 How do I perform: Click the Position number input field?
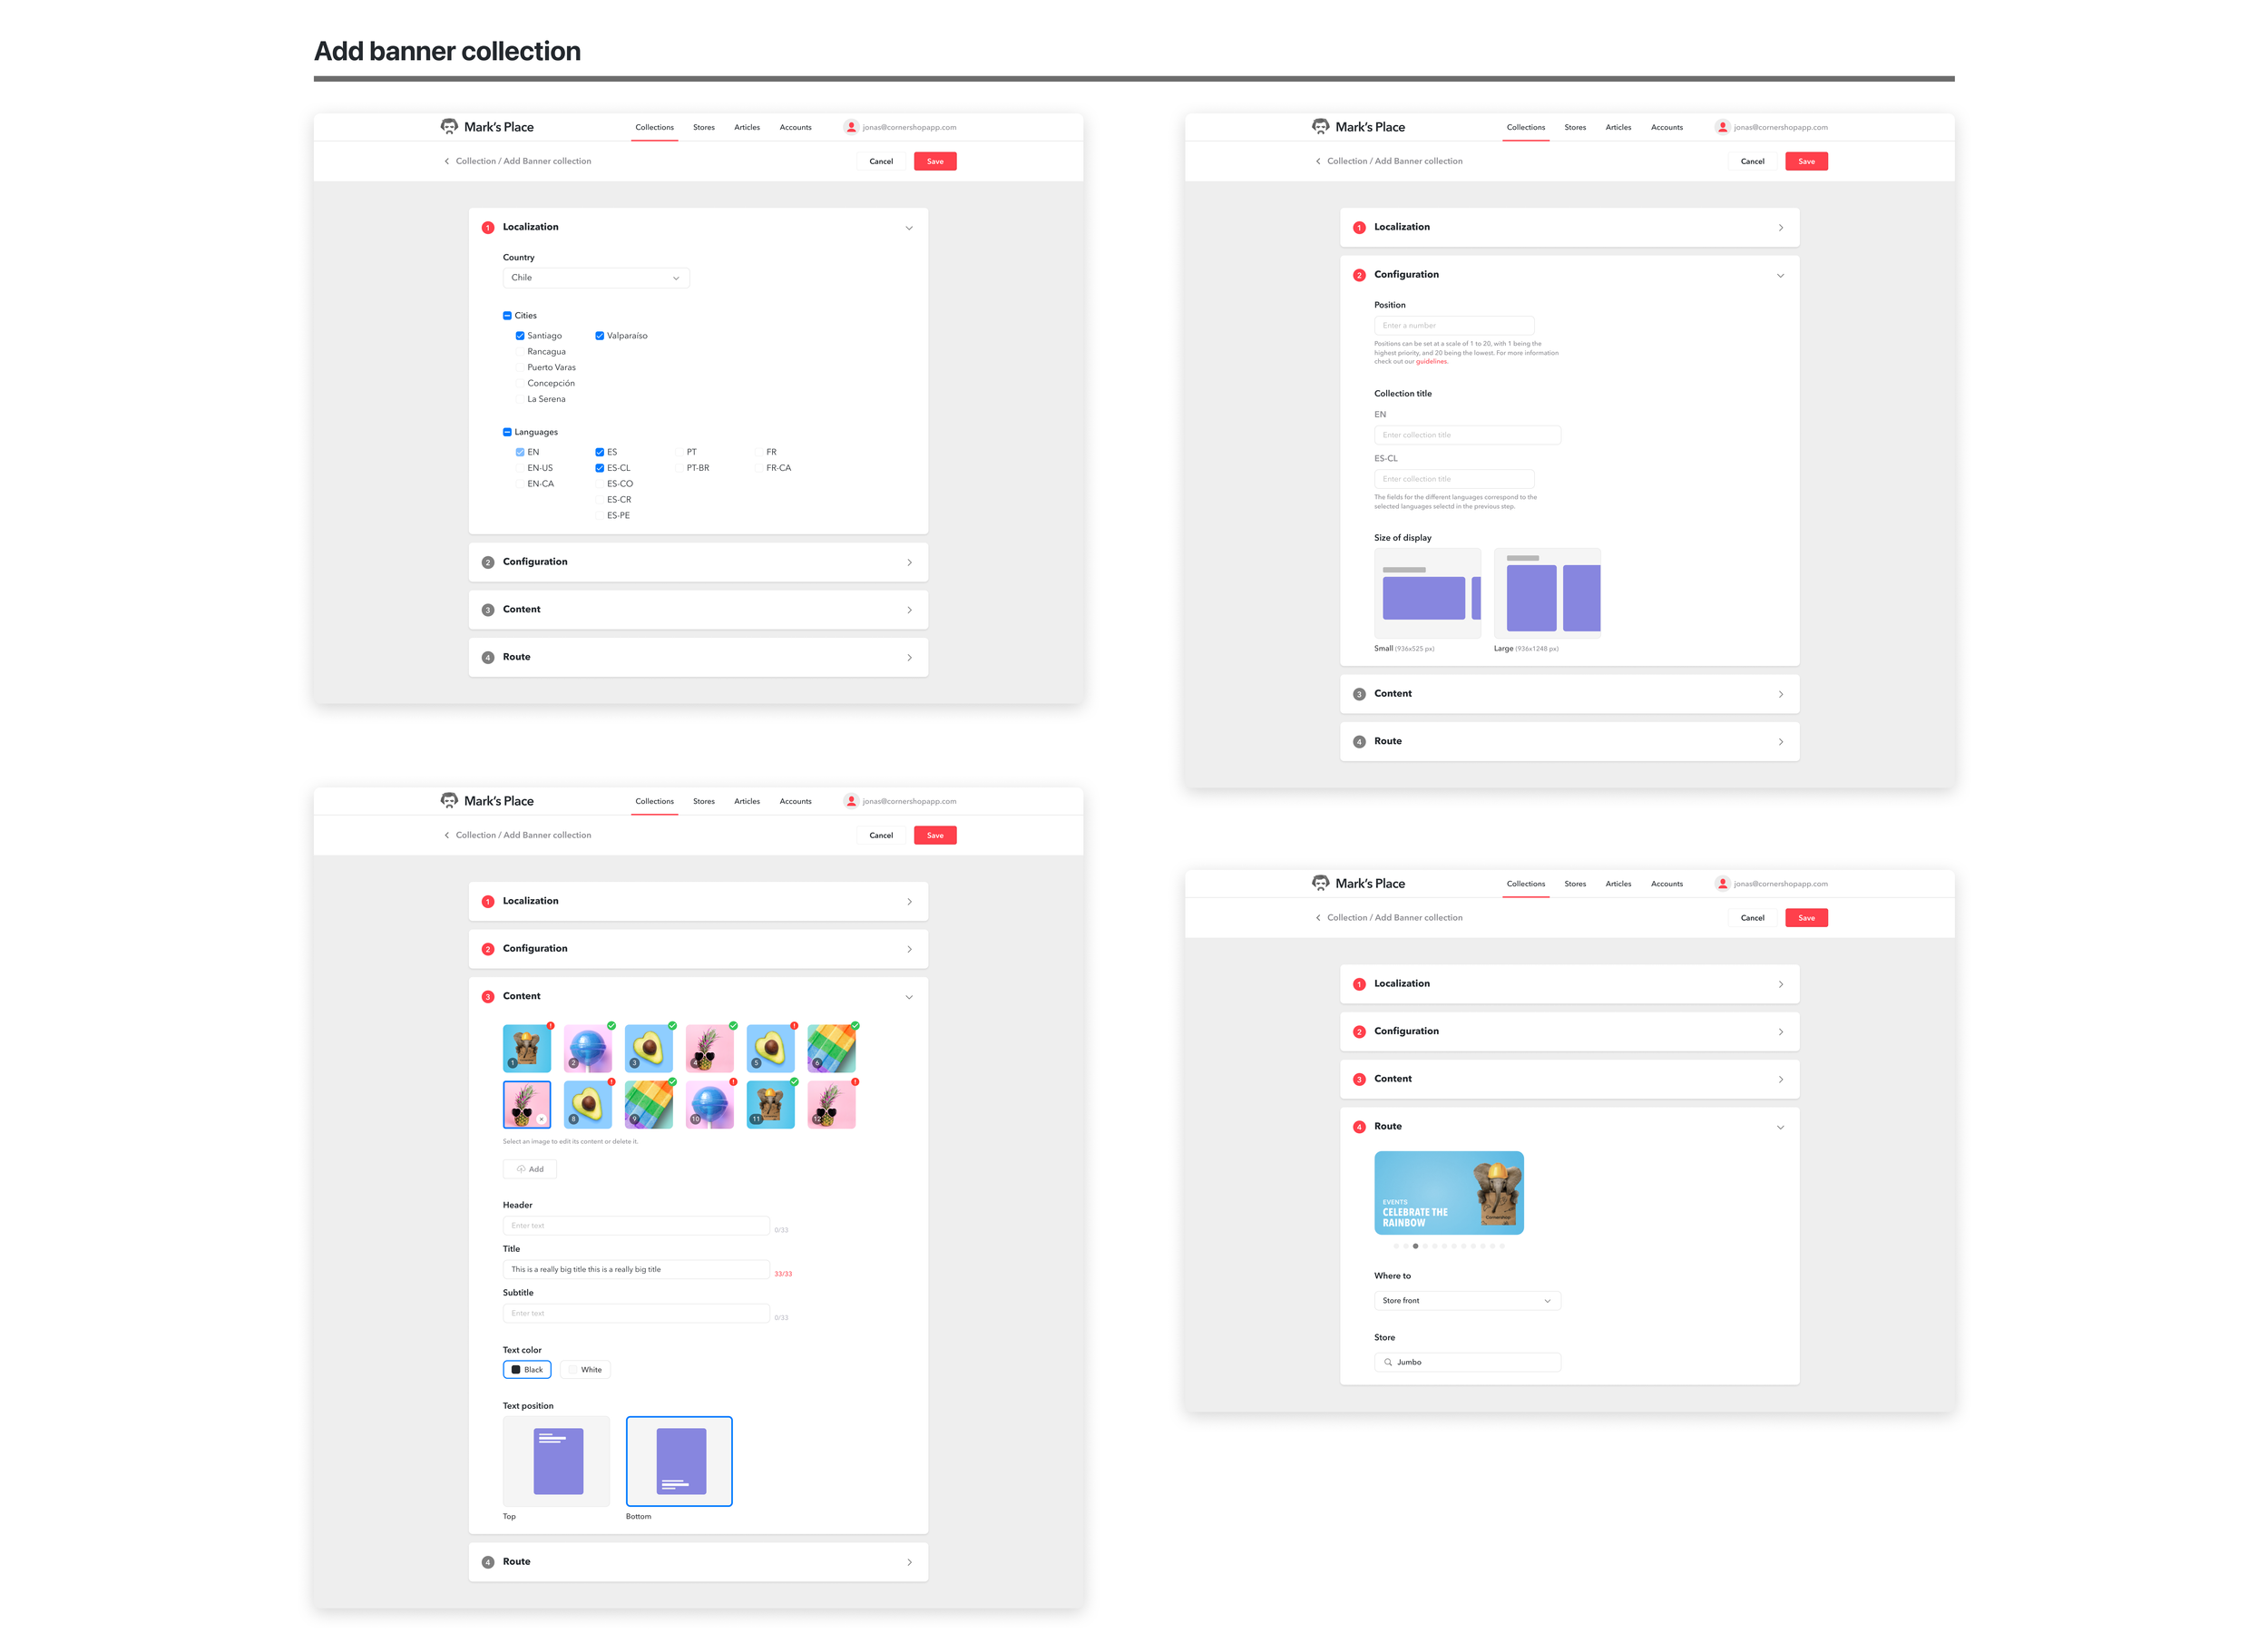[x=1453, y=326]
